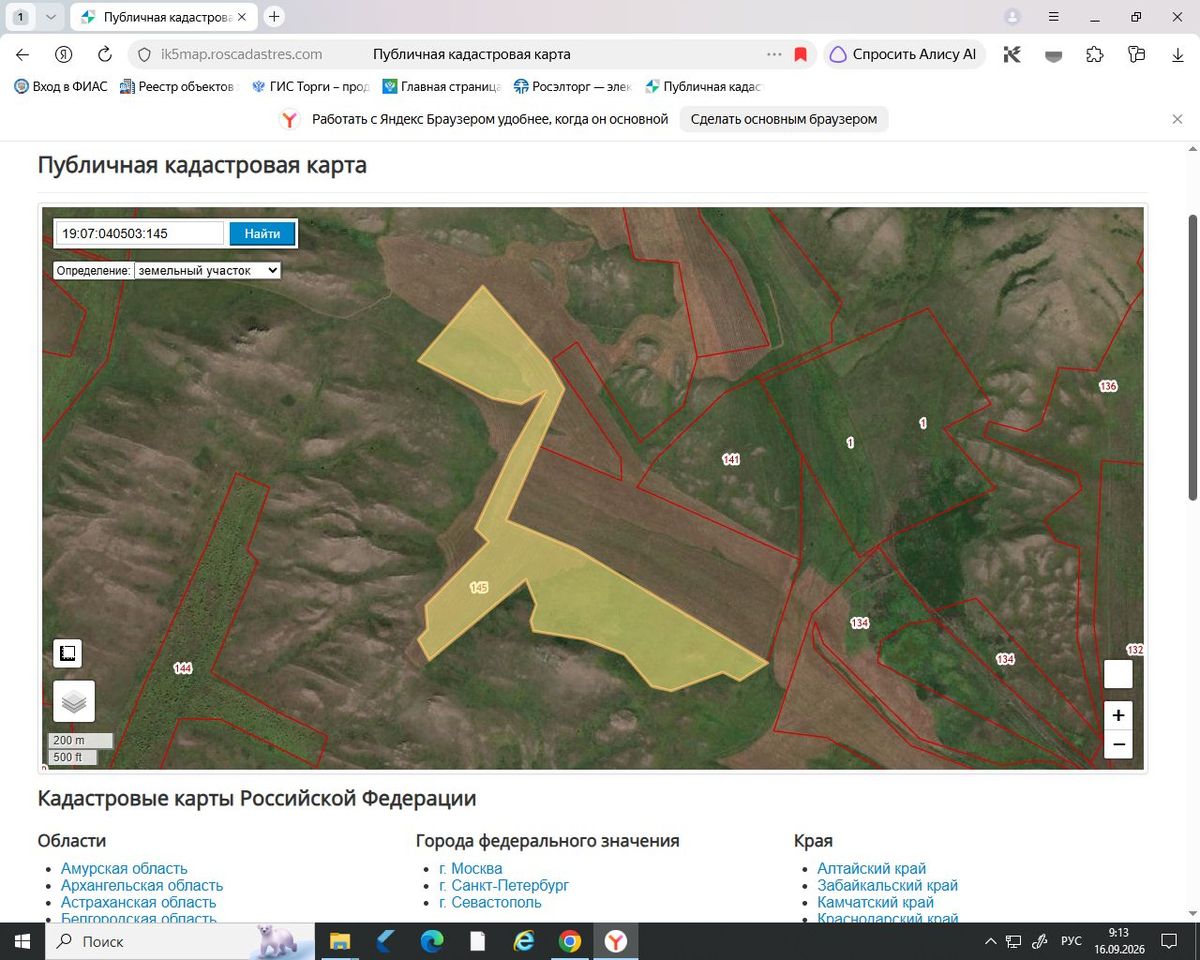Open the address bar three-dots menu
Viewport: 1200px width, 960px height.
point(774,55)
